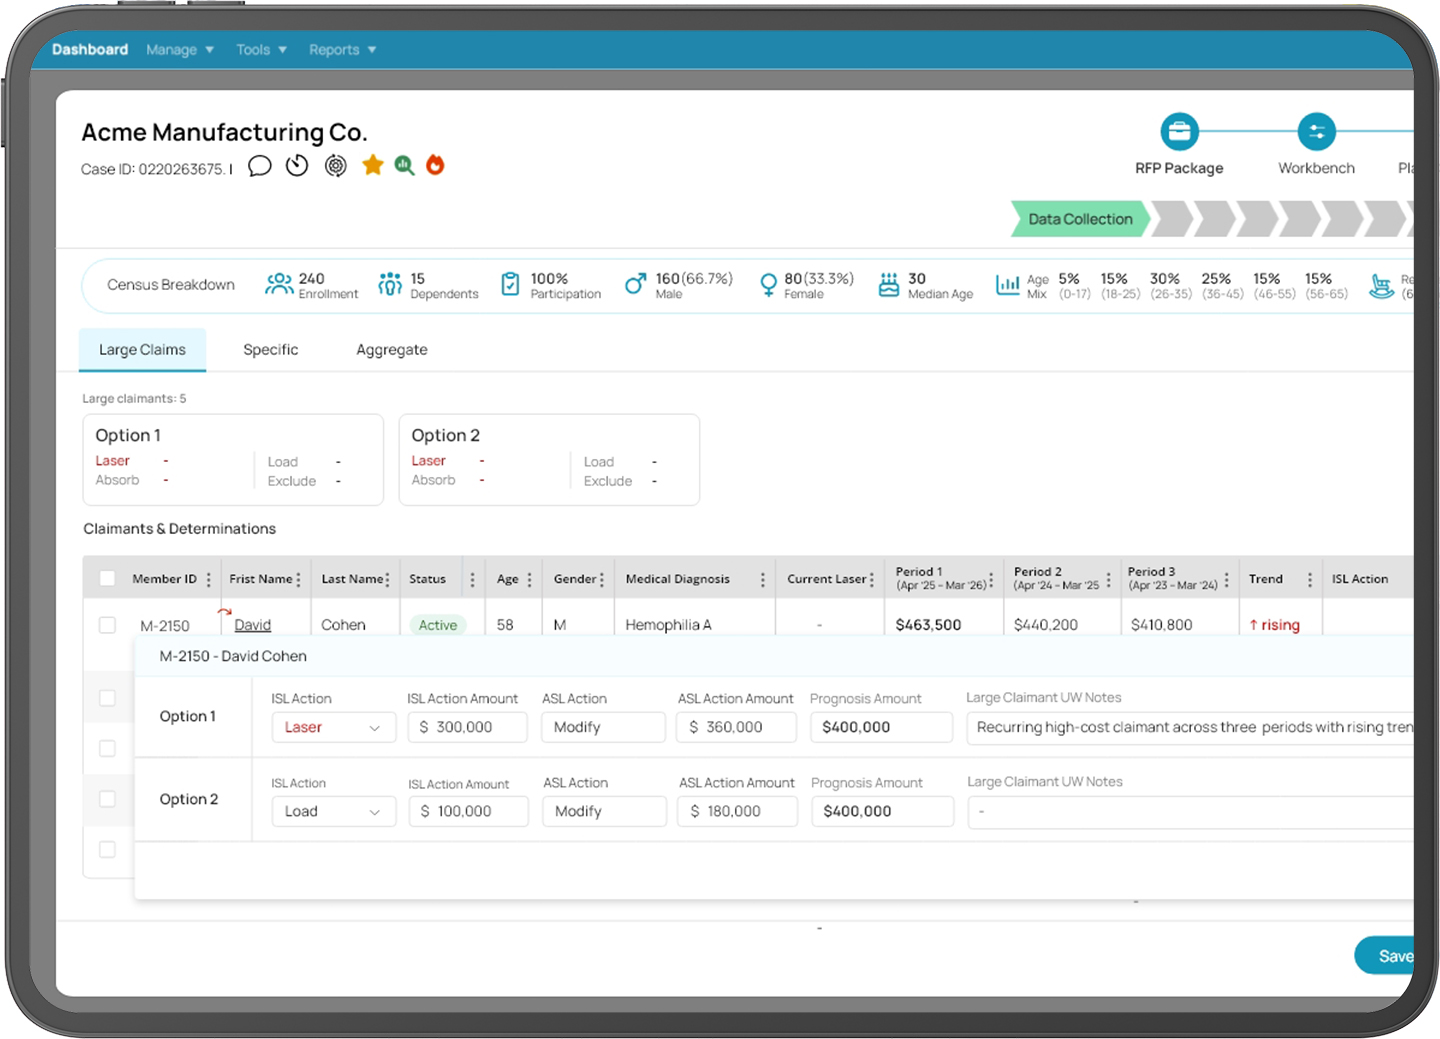Click the Age Mix bar chart icon
Image resolution: width=1440 pixels, height=1039 pixels.
pyautogui.click(x=1008, y=286)
